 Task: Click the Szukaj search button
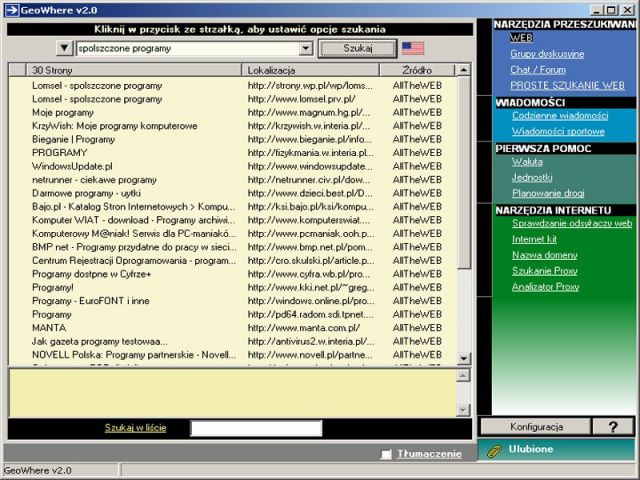pos(358,48)
